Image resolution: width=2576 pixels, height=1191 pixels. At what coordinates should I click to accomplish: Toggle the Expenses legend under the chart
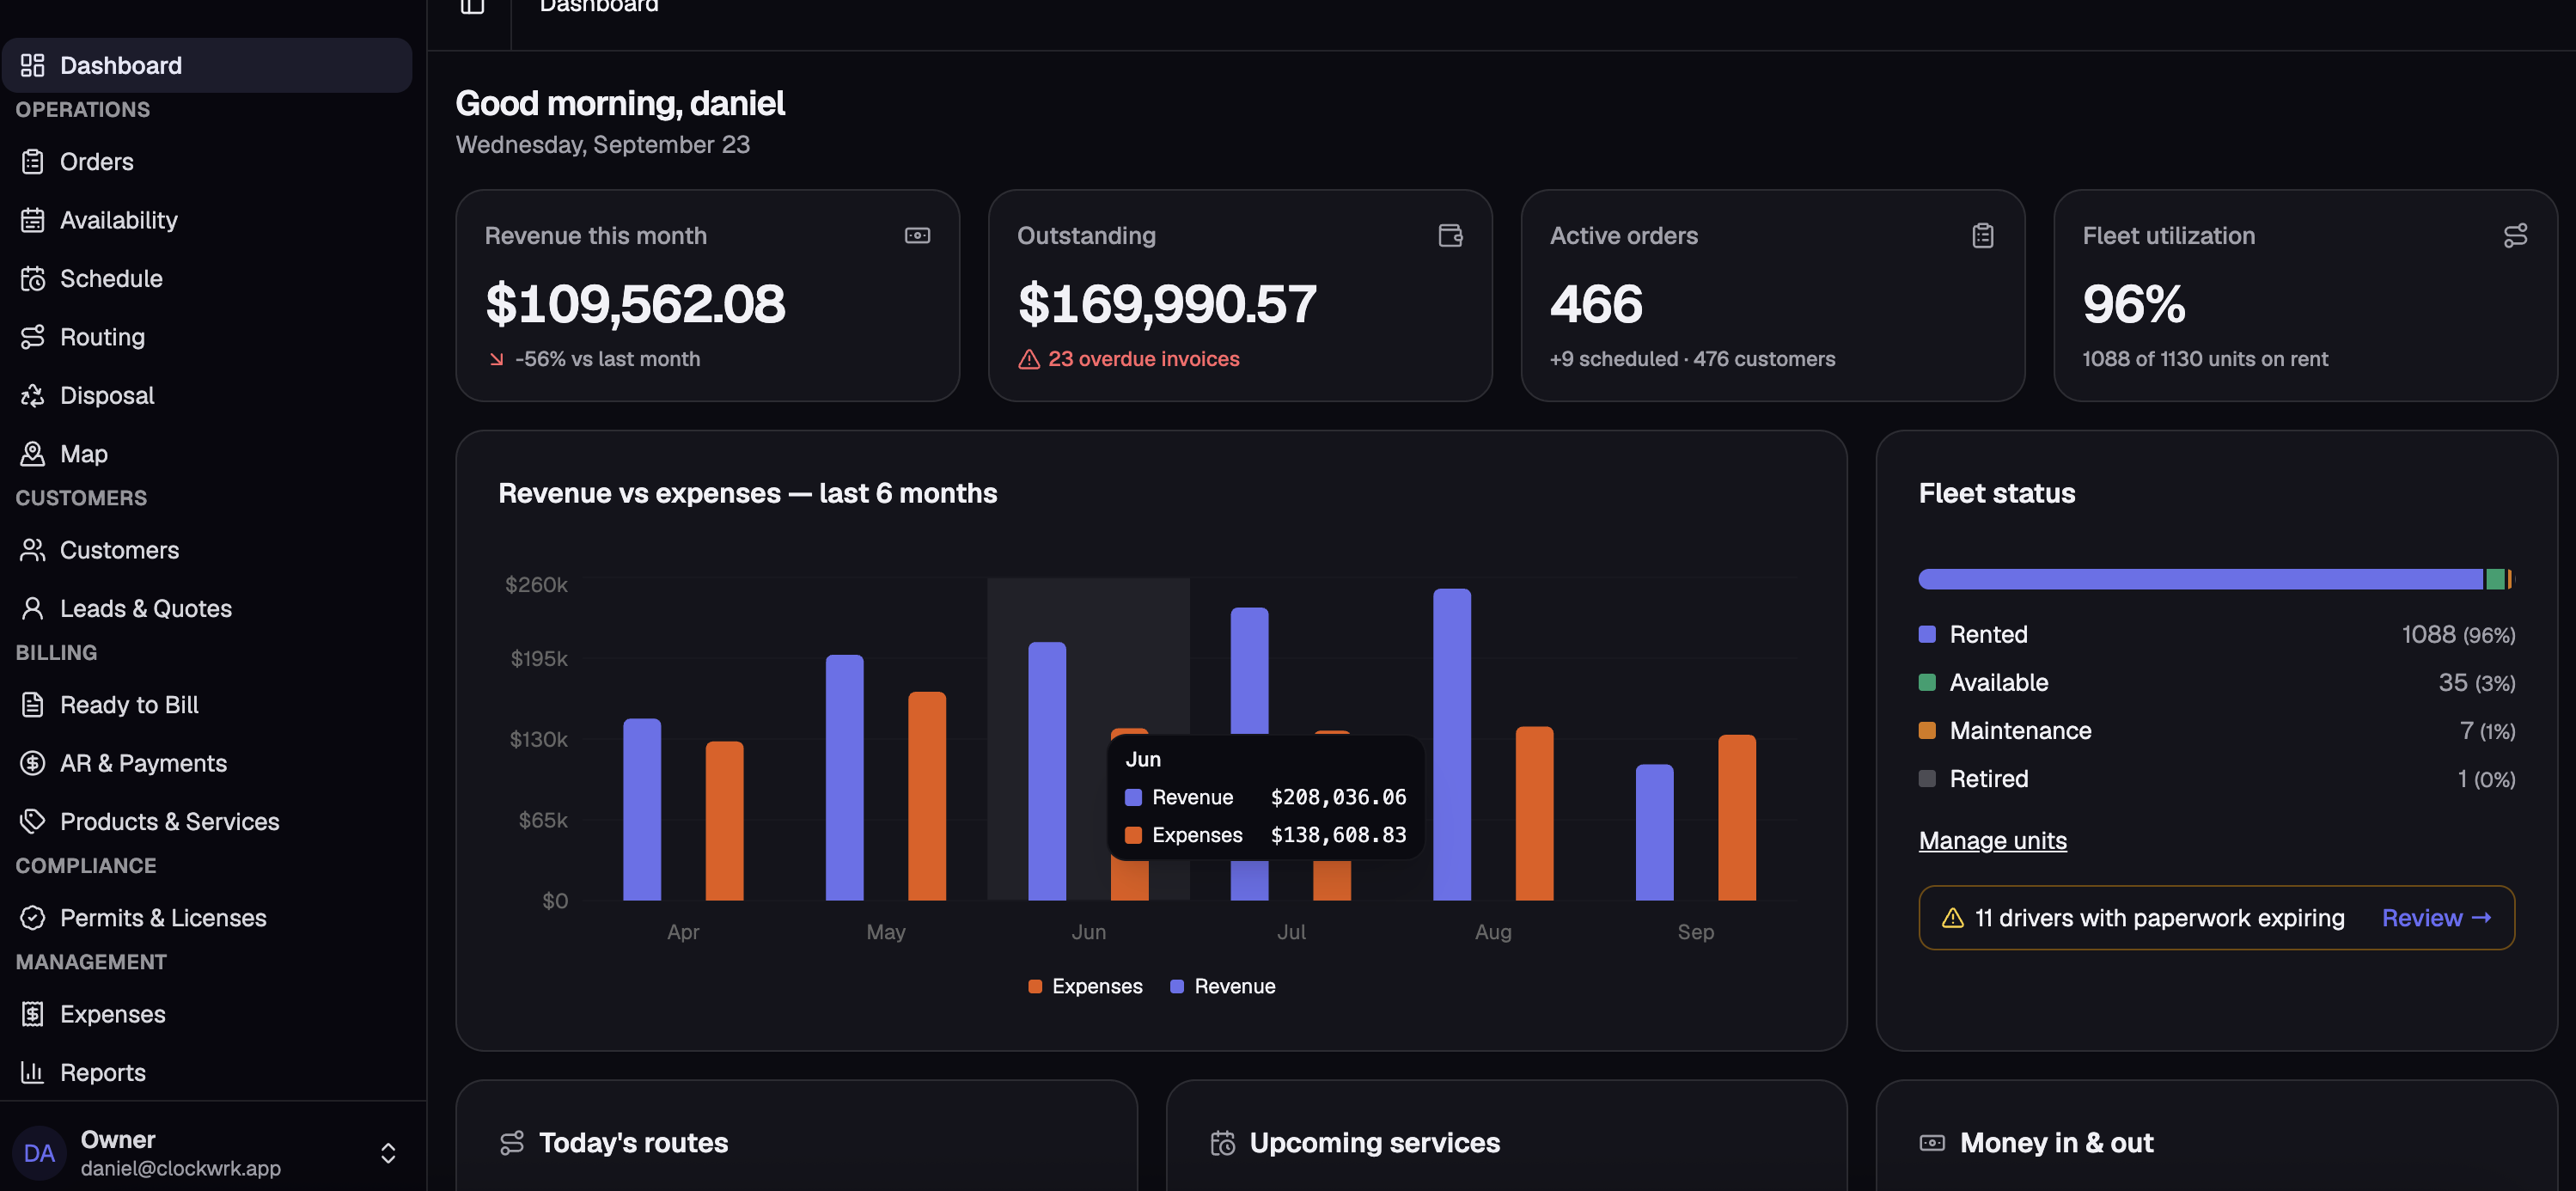click(1085, 986)
